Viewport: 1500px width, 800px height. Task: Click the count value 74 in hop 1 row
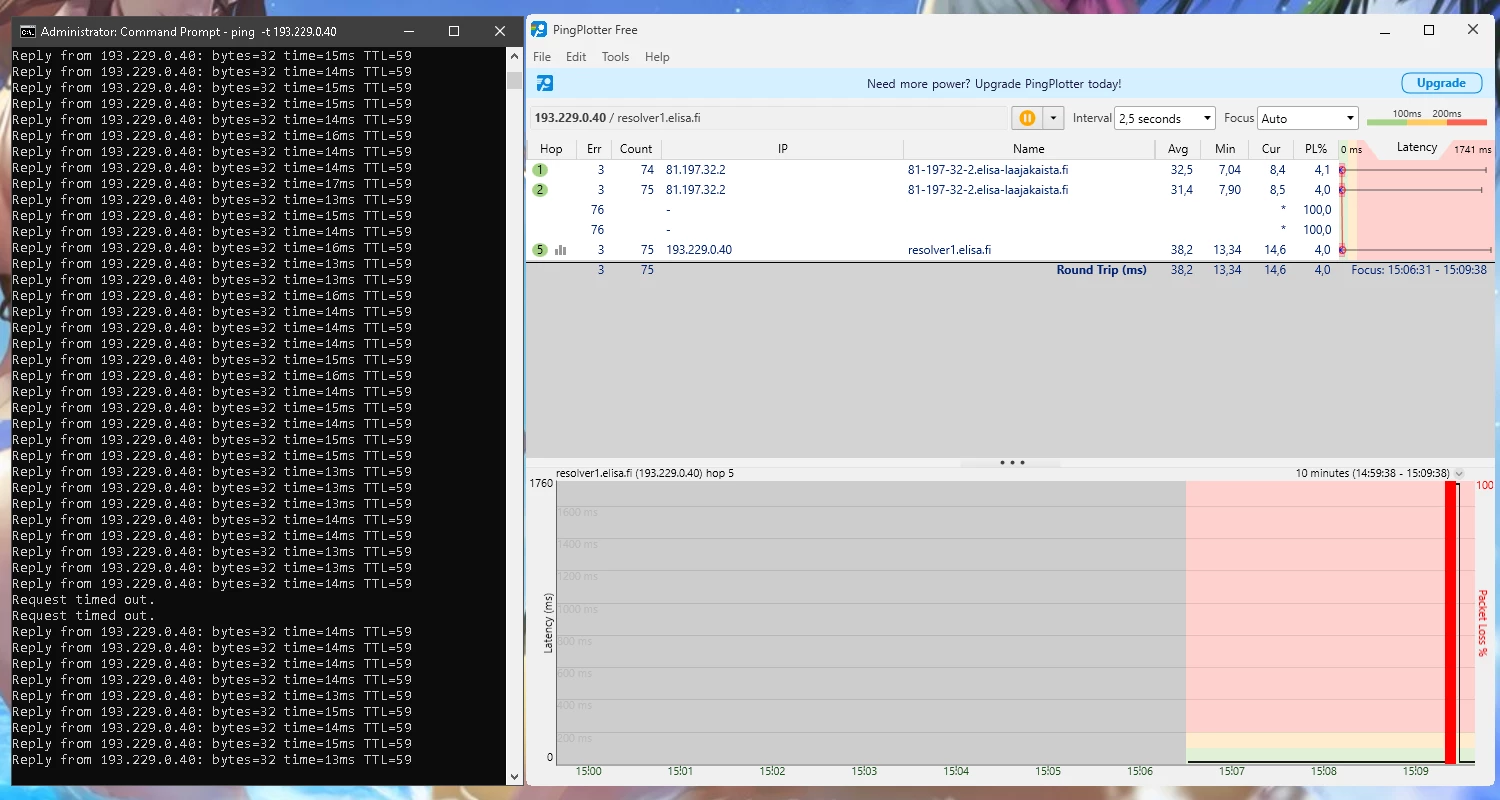647,170
